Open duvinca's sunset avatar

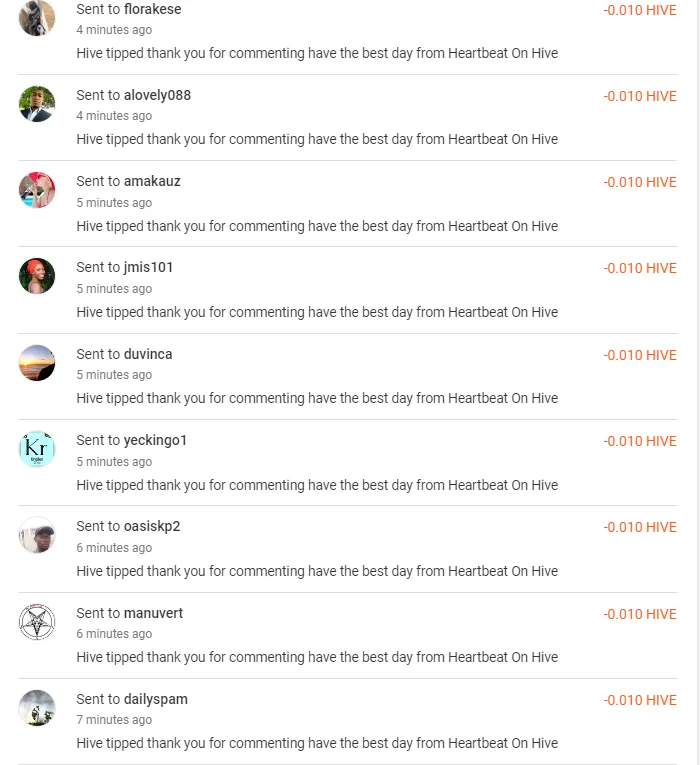37,363
